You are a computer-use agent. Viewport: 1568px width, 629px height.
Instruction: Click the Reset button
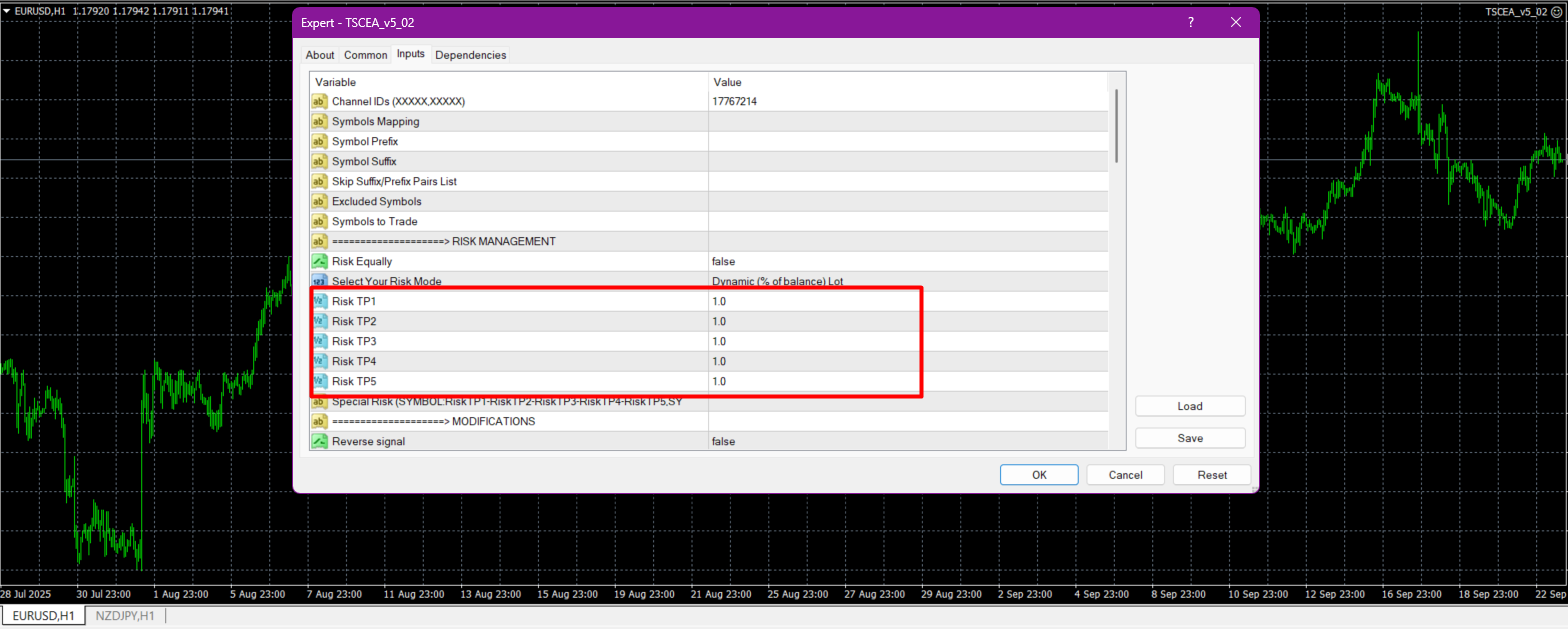click(1212, 475)
